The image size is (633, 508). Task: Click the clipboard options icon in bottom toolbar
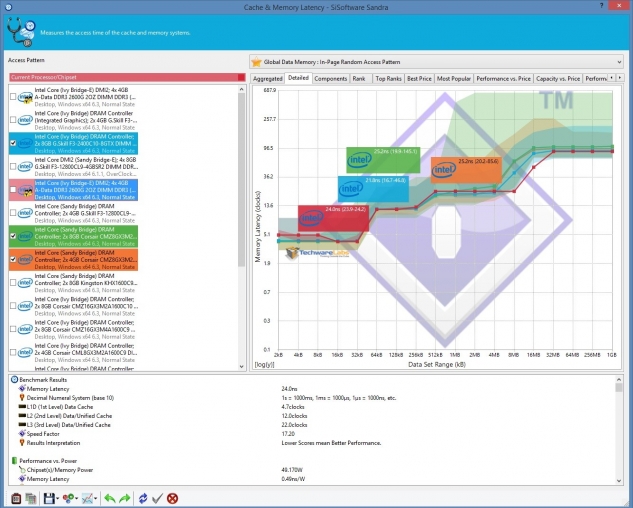(16, 498)
